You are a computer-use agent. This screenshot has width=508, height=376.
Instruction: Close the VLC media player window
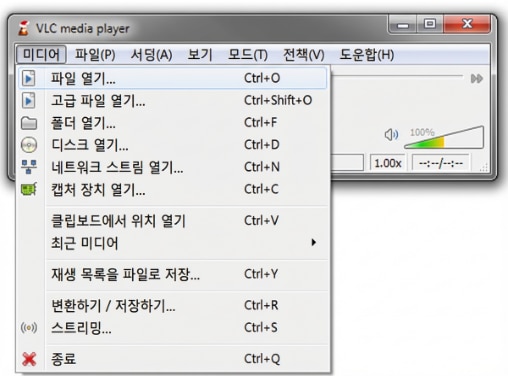click(467, 24)
